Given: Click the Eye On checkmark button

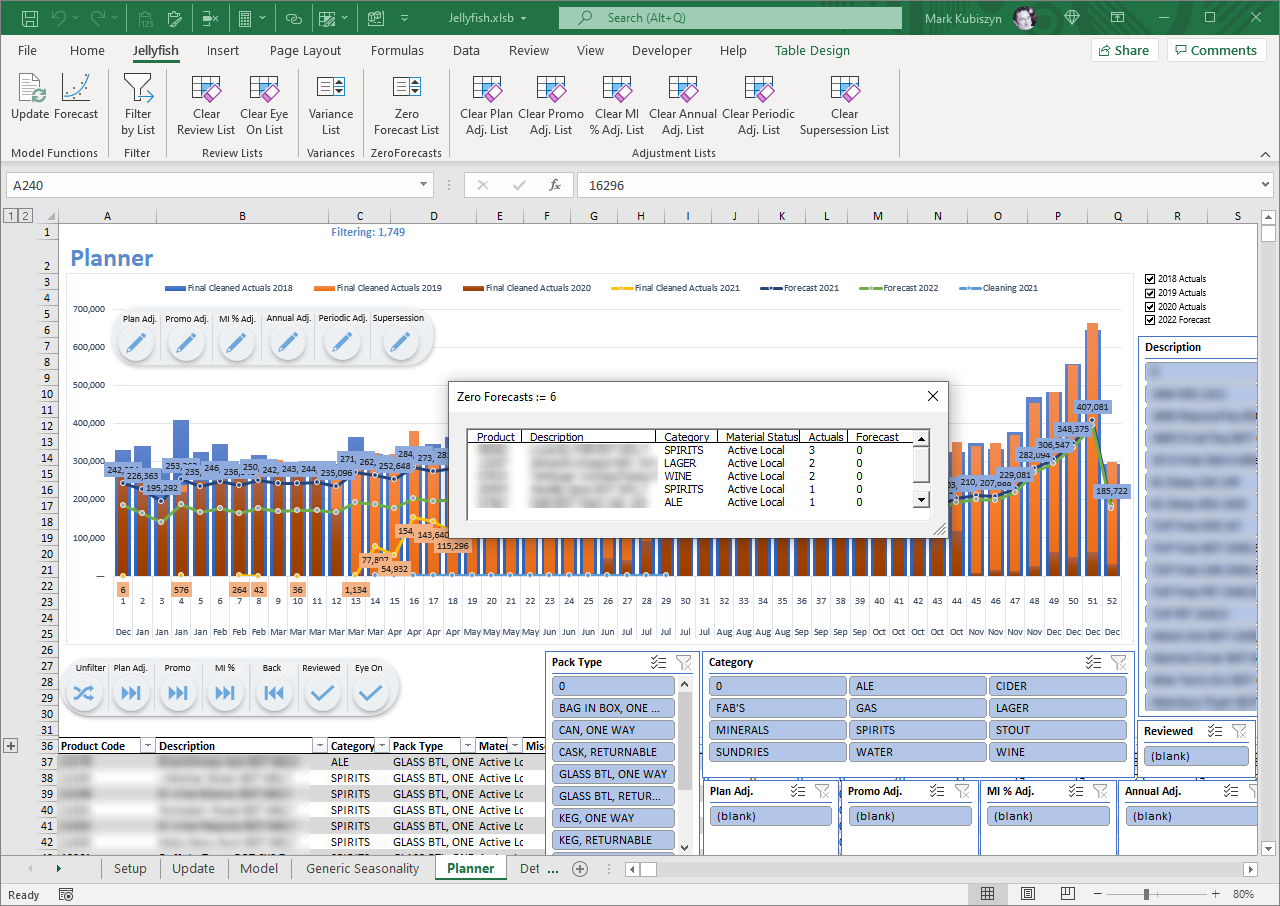Looking at the screenshot, I should 370,693.
